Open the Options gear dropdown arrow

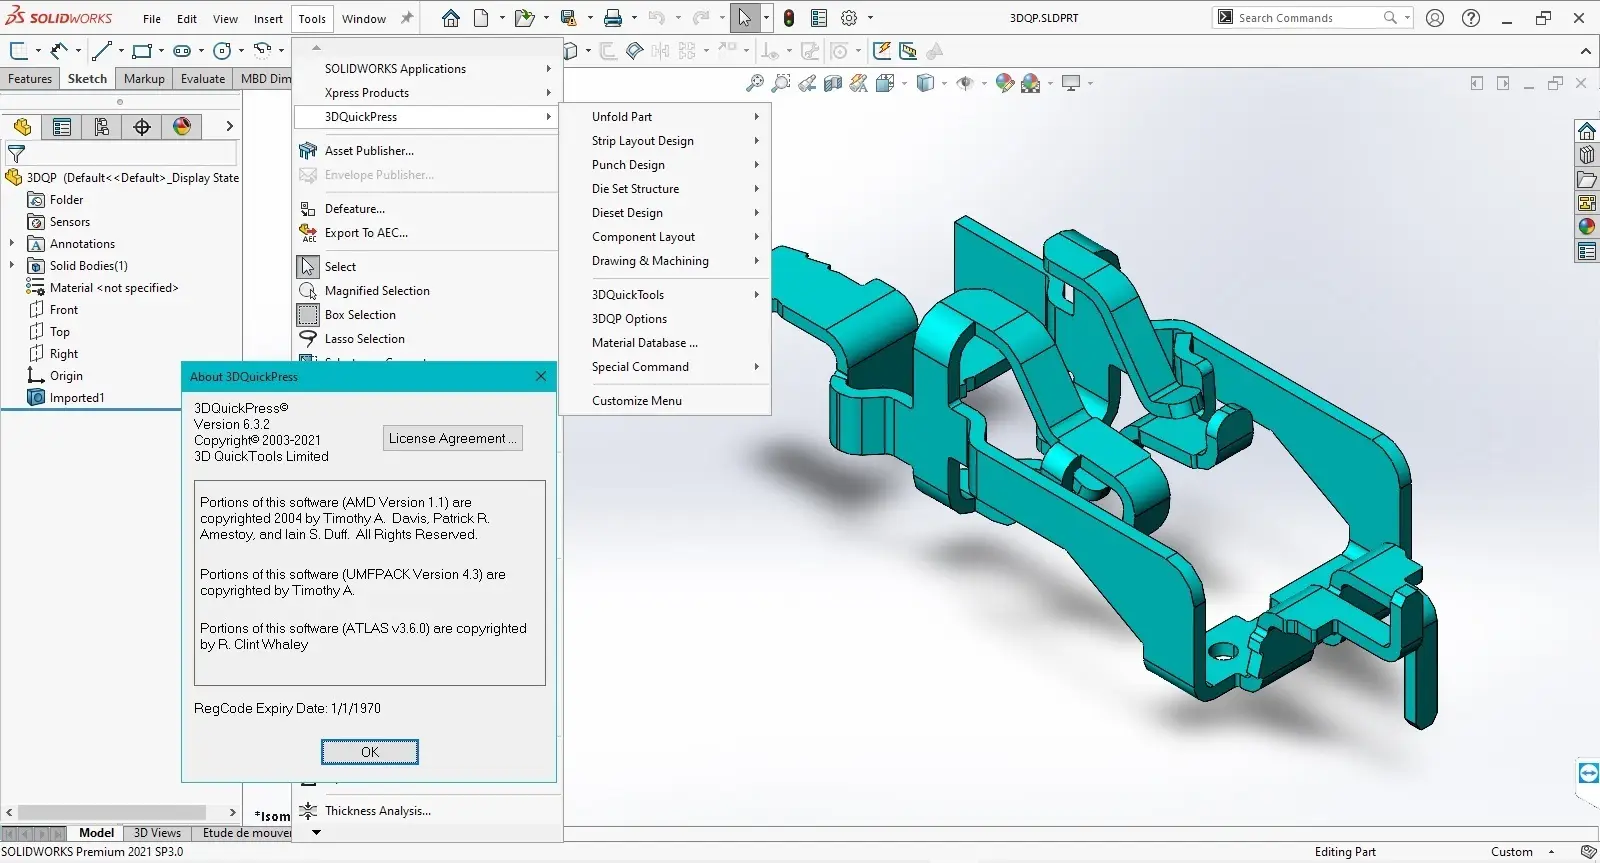[870, 18]
